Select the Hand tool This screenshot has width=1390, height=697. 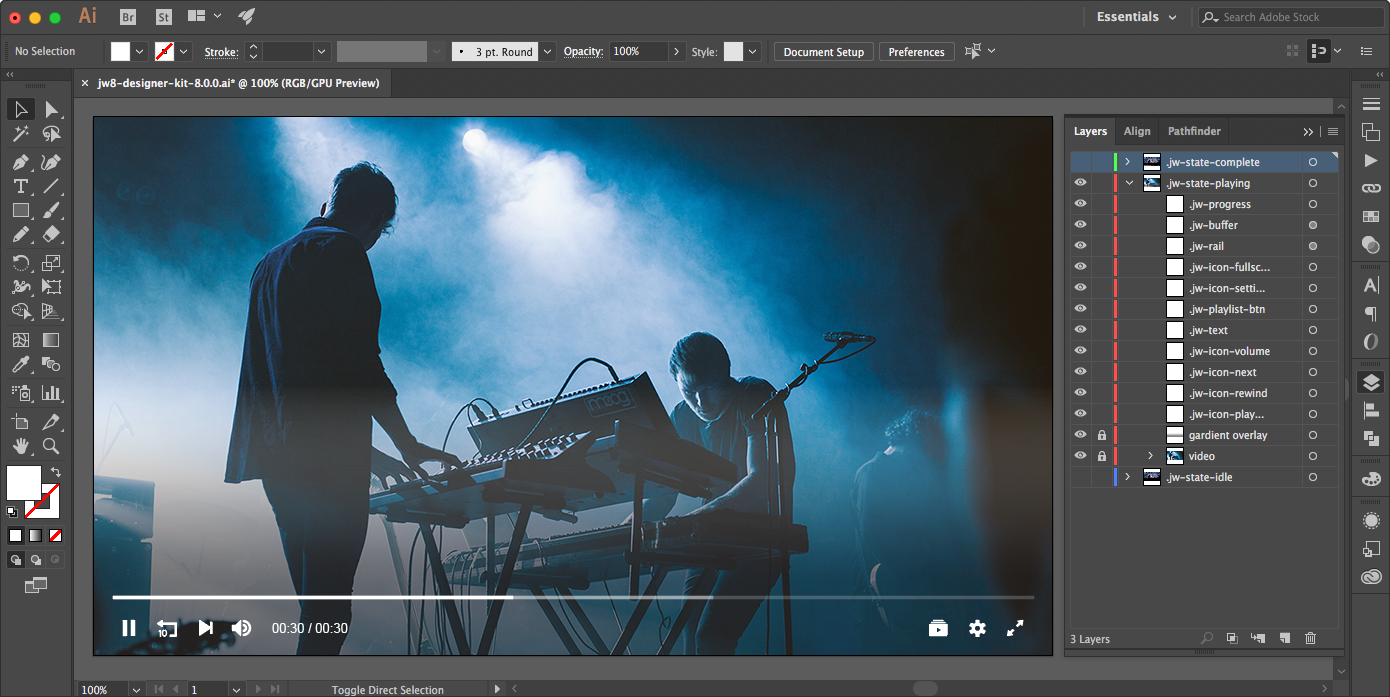click(x=20, y=446)
